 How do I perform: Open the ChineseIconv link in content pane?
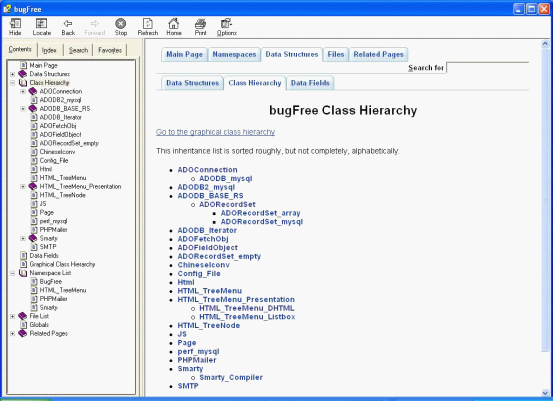203,265
